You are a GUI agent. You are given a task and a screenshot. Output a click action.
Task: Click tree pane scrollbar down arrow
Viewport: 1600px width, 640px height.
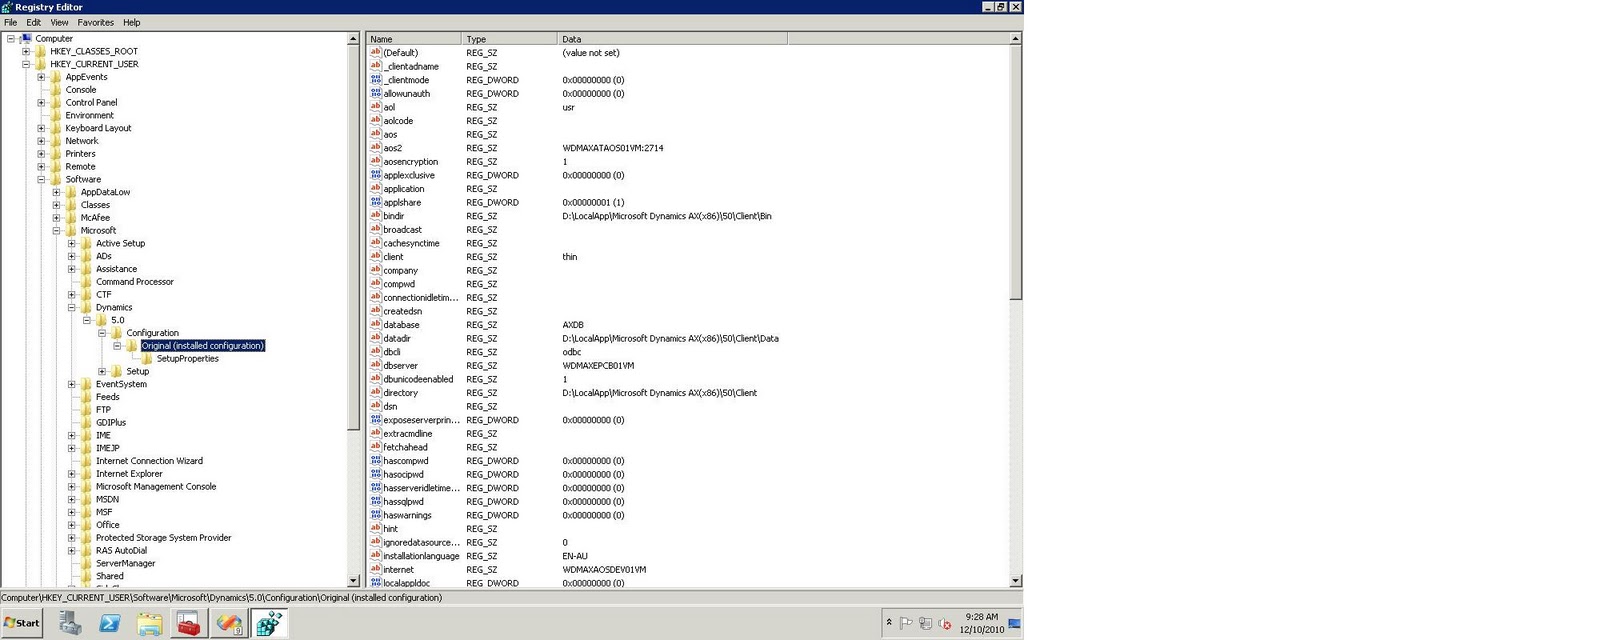(353, 581)
